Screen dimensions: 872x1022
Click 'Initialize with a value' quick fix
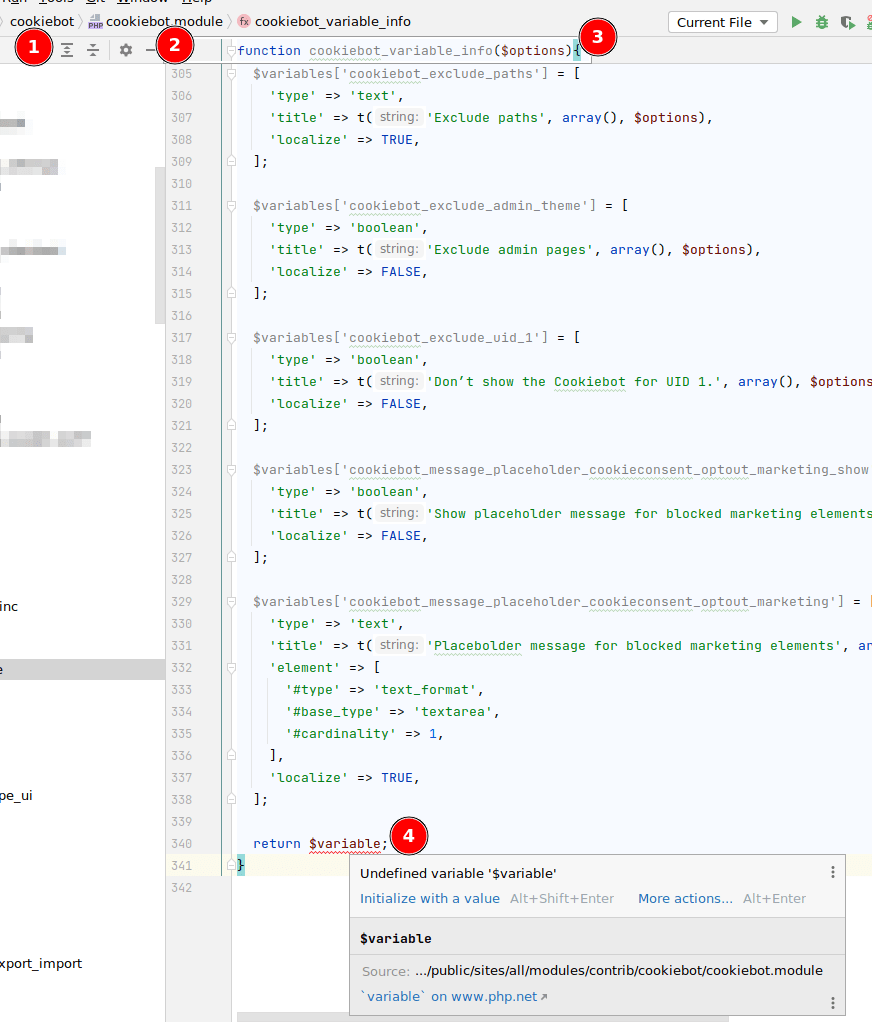tap(429, 898)
